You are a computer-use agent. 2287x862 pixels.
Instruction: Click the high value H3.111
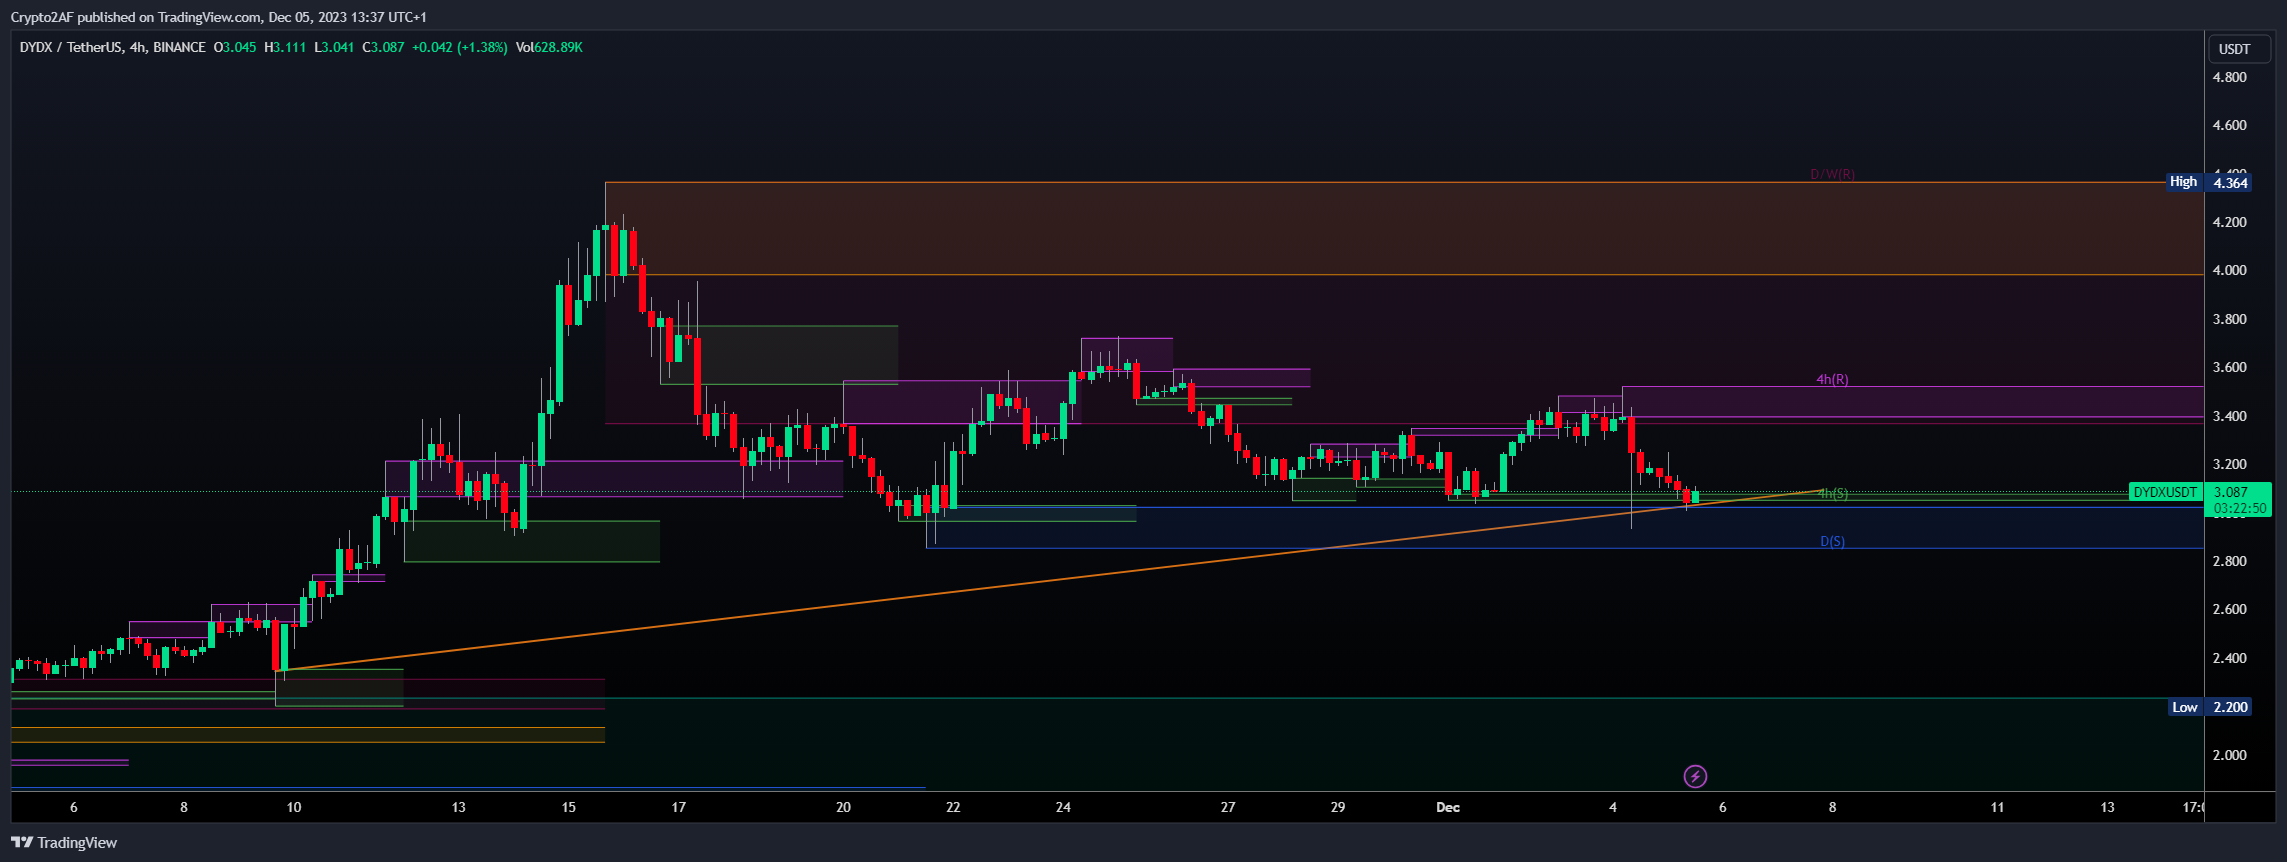(x=285, y=47)
